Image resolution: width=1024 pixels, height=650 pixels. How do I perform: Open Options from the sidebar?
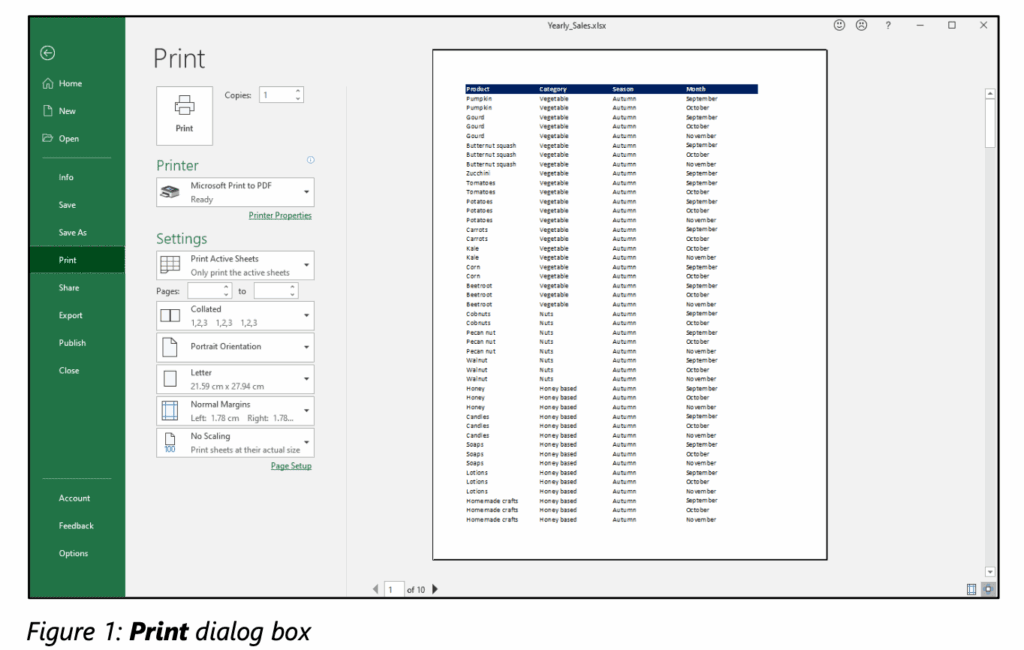point(71,553)
